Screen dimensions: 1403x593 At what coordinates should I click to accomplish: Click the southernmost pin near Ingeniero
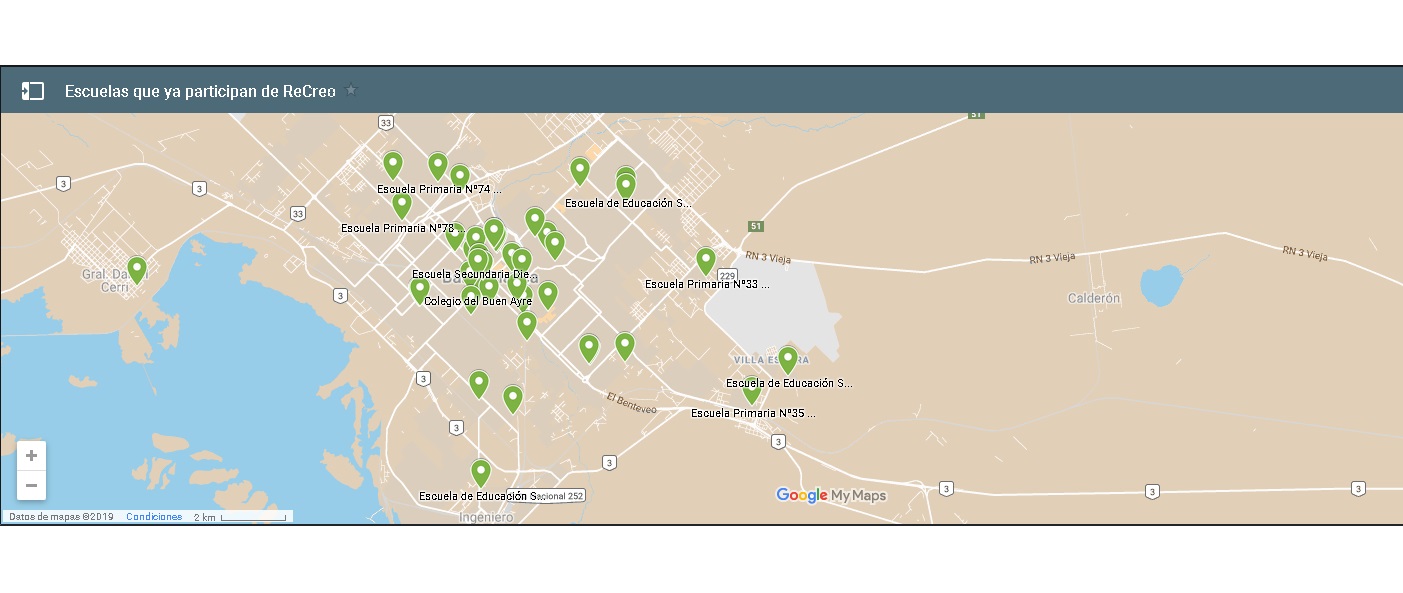point(481,472)
